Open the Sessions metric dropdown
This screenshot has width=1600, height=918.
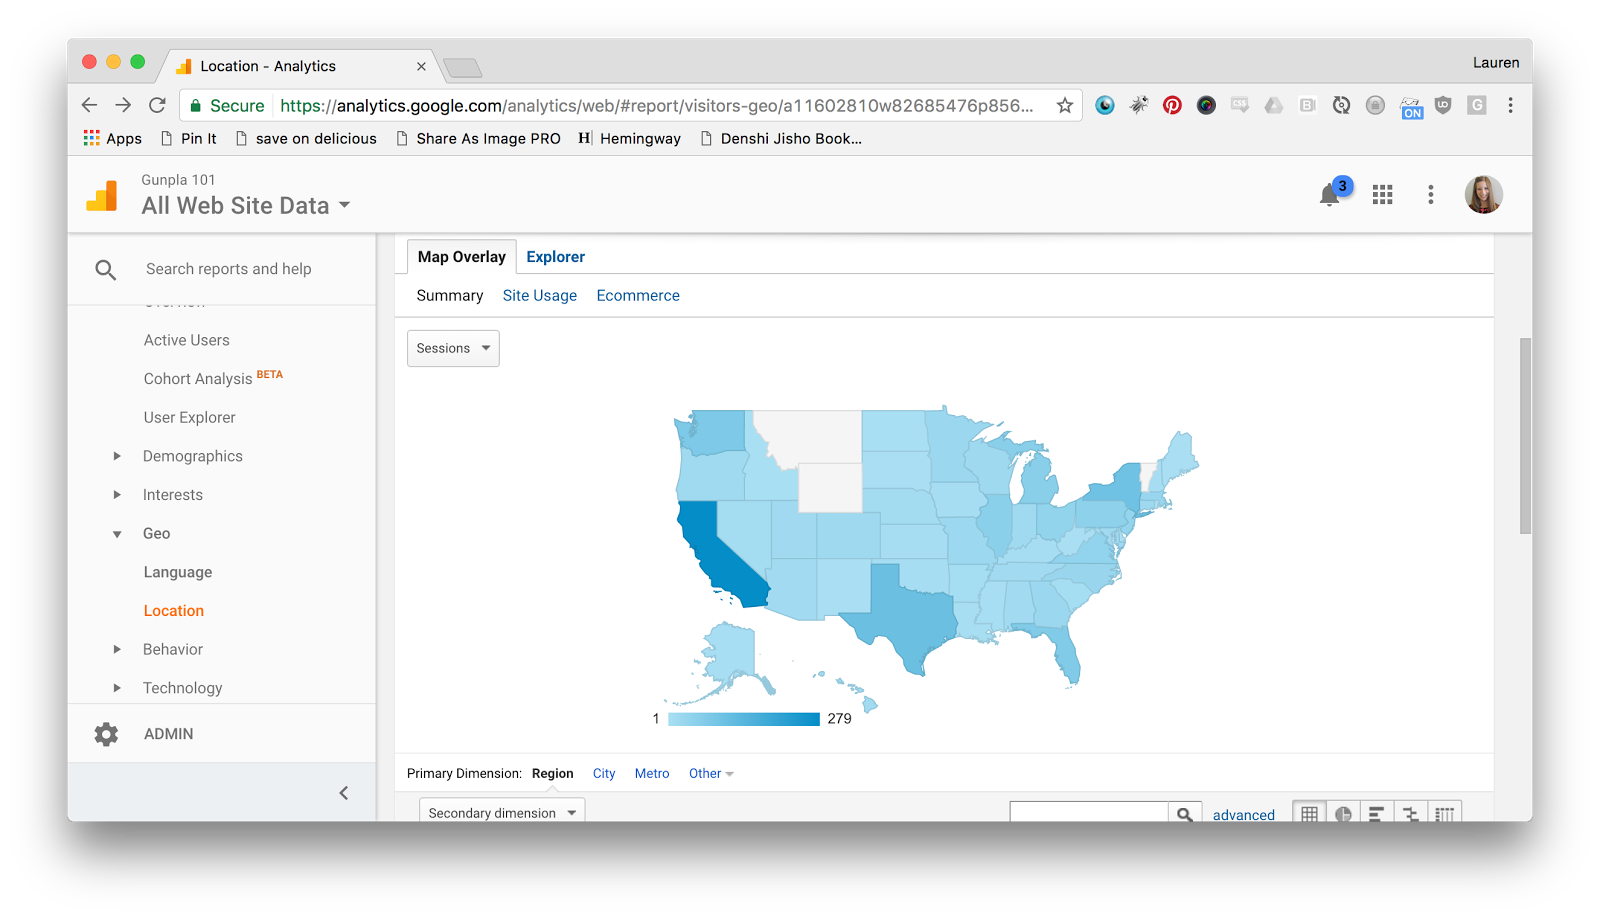click(453, 348)
